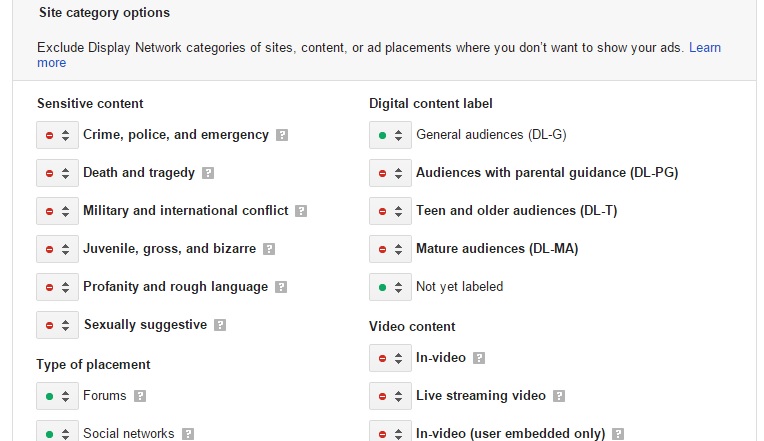
Task: Open help for Military and international conflict
Action: (301, 211)
